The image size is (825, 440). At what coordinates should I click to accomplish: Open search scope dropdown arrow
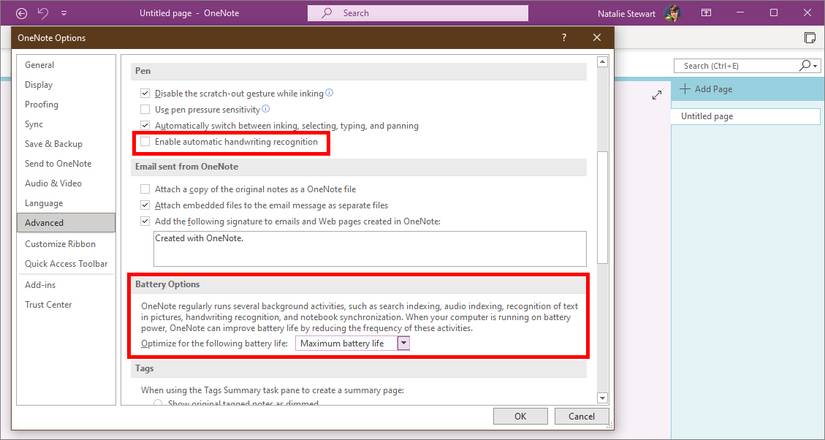[x=816, y=66]
